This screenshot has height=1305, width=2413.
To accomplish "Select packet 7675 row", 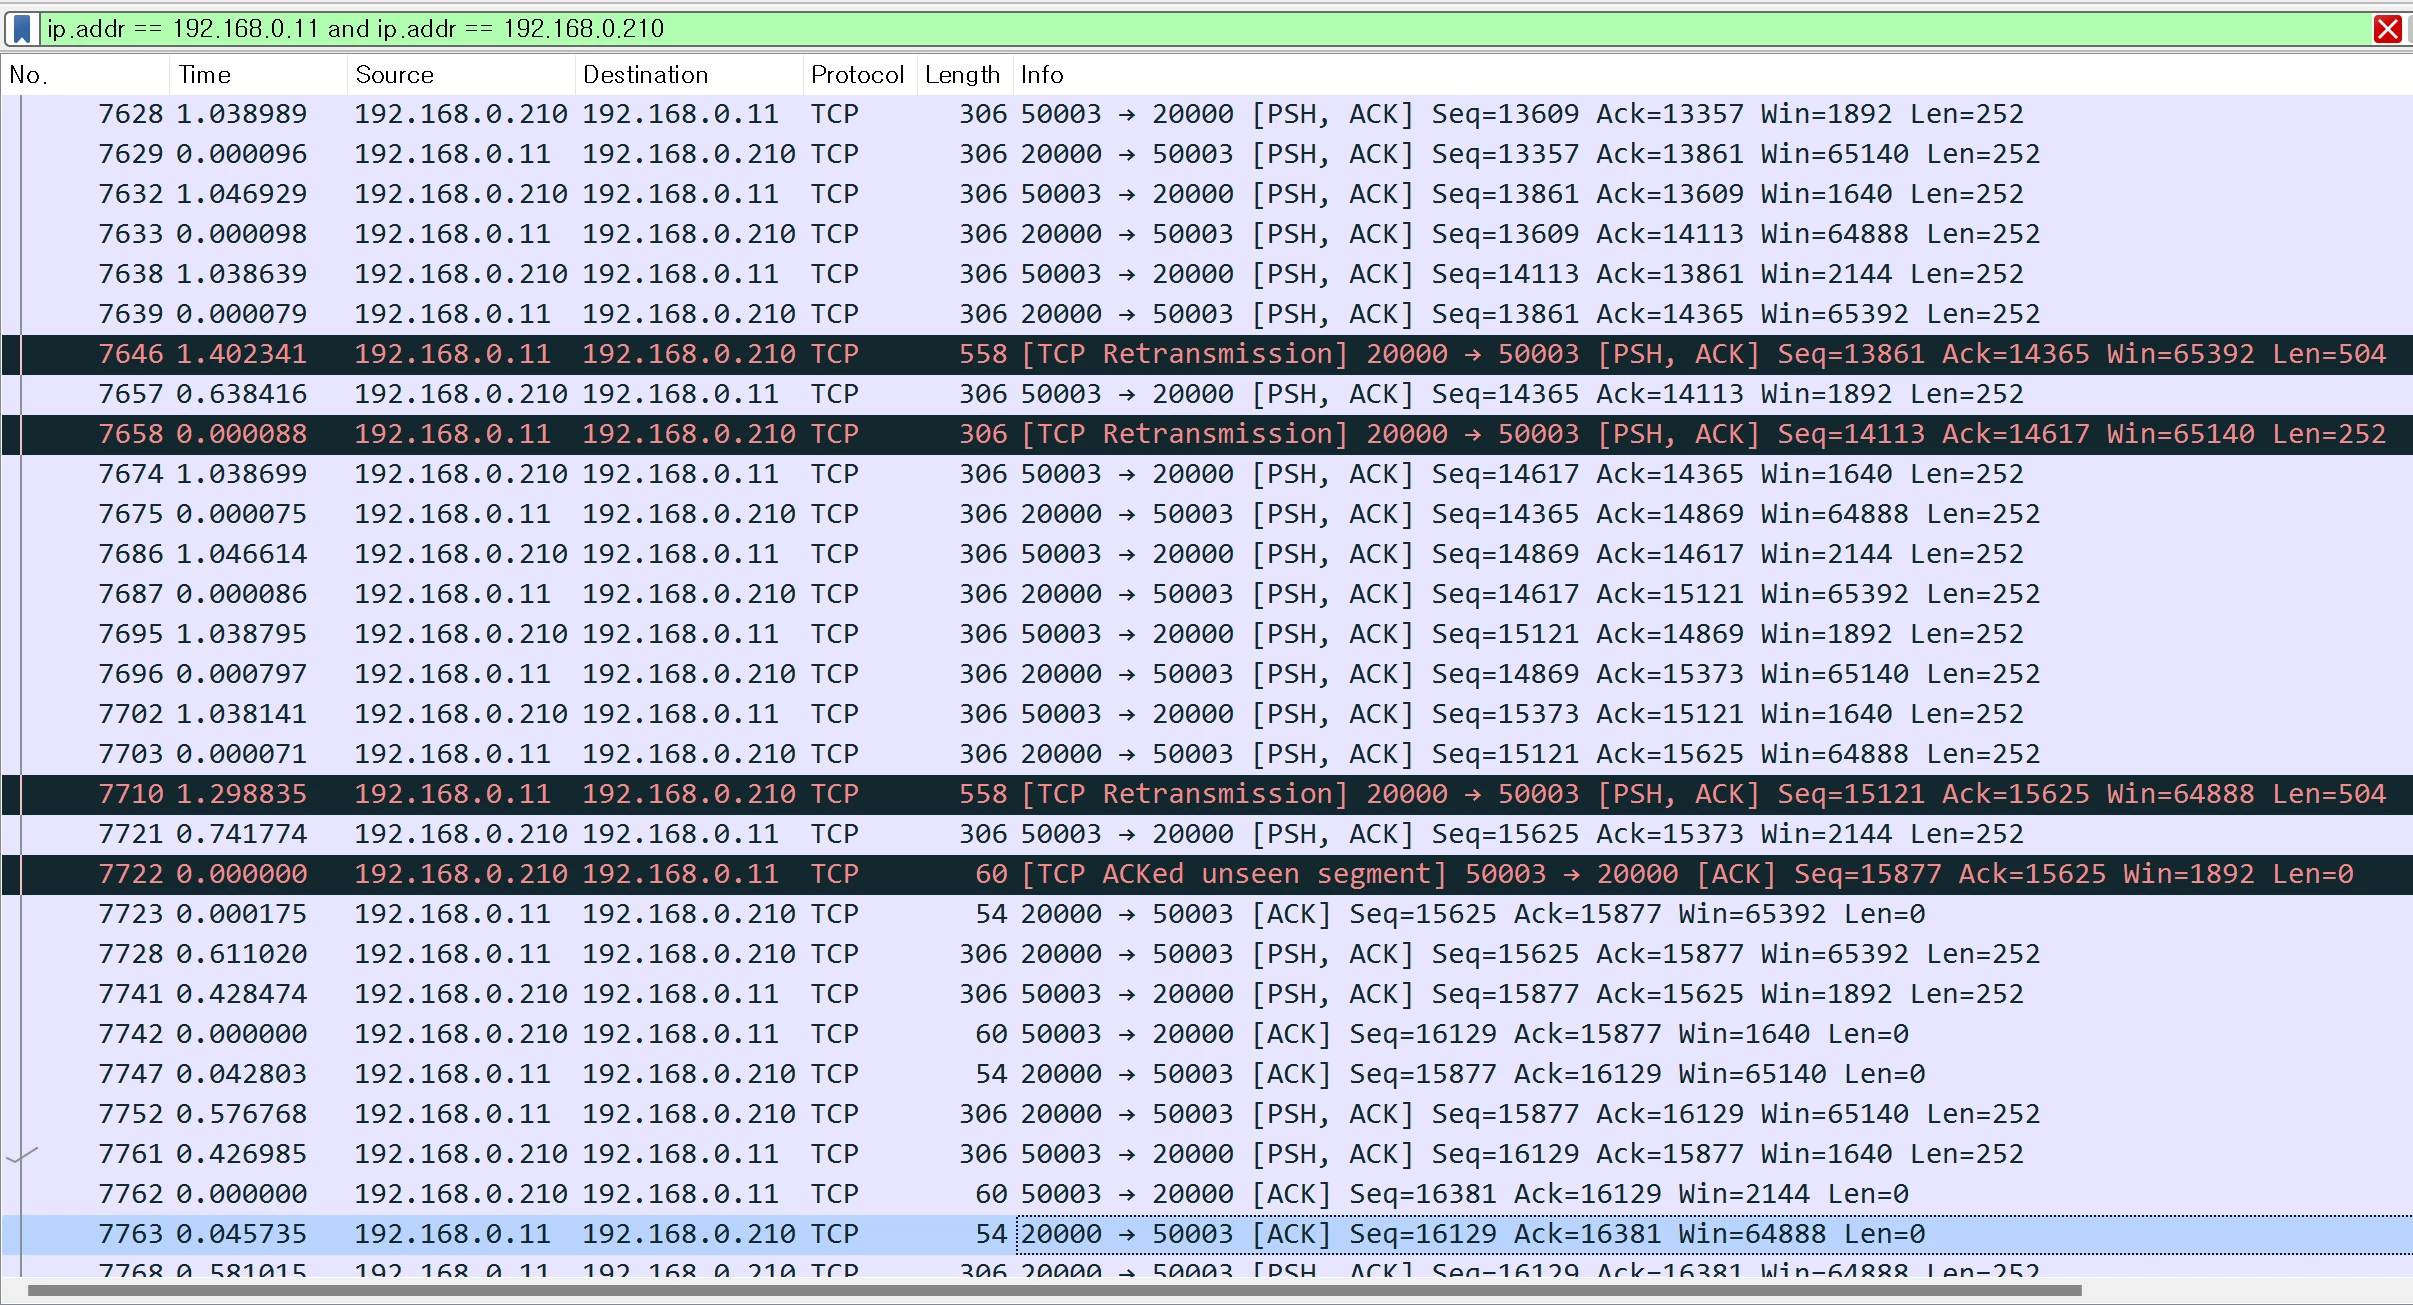I will [x=1207, y=514].
